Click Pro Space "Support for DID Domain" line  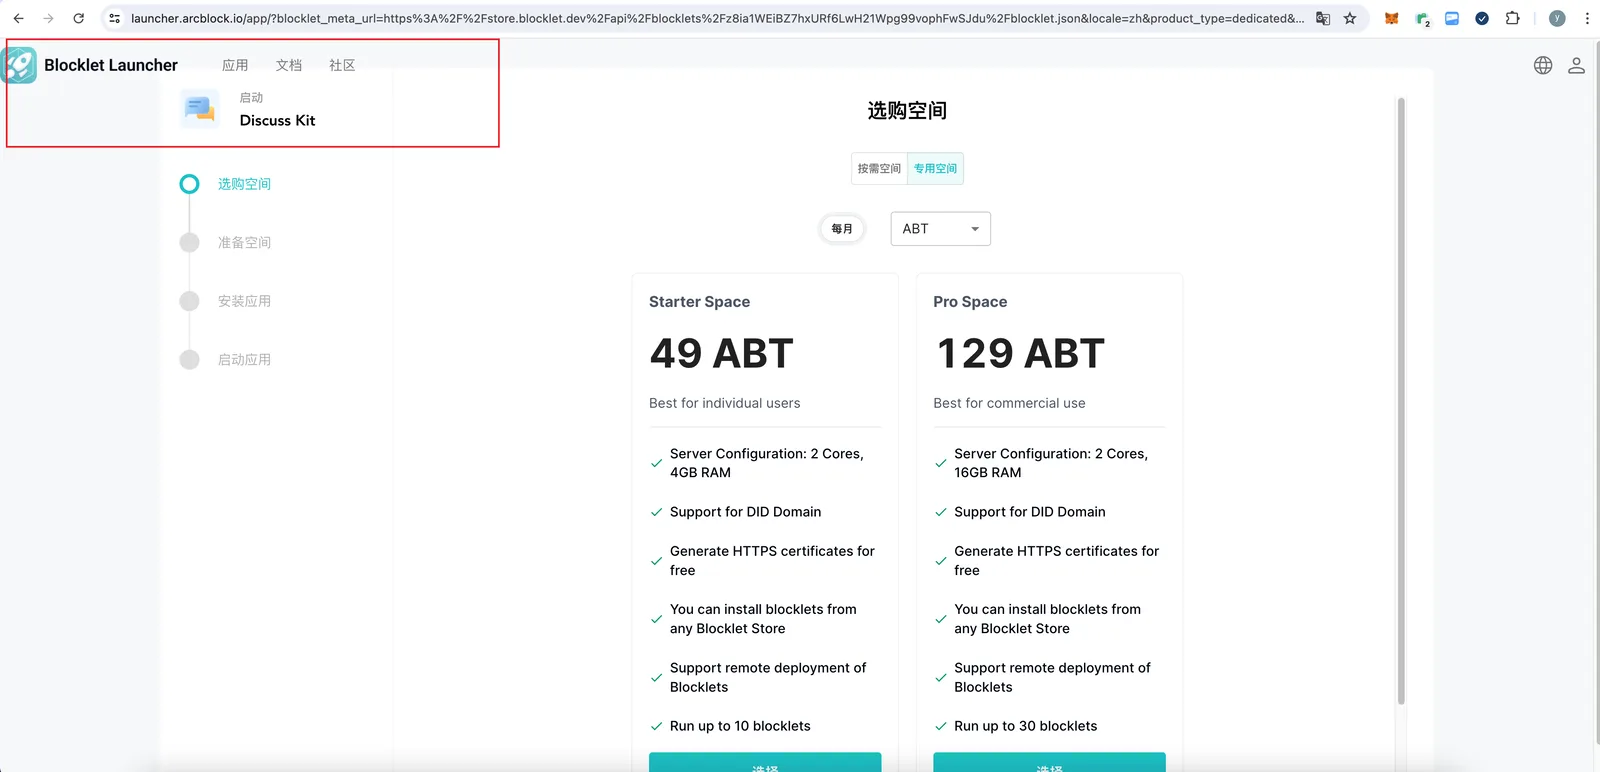[x=1030, y=512]
